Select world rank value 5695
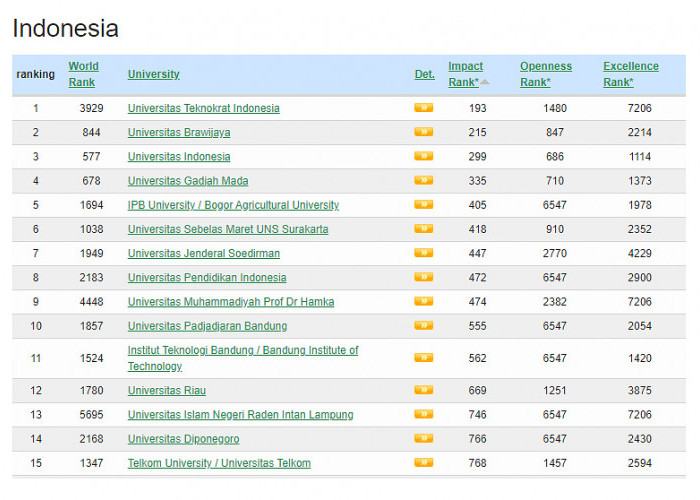Viewport: 700px width, 500px height. click(x=91, y=414)
